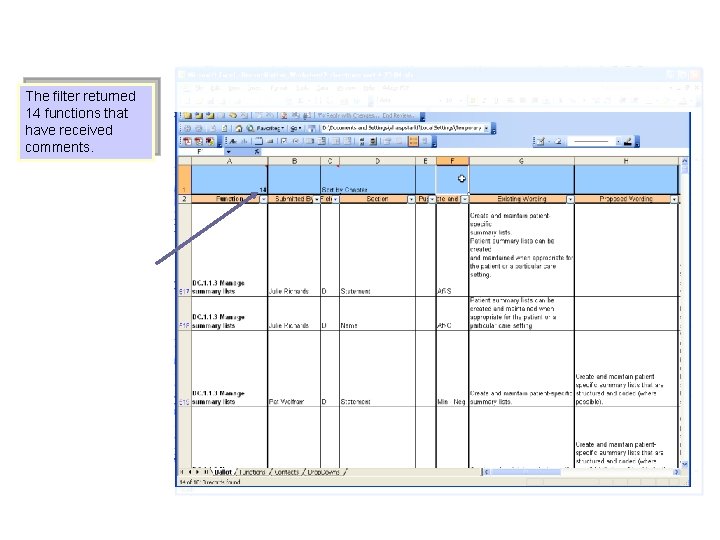Open the Go dropdown on Web toolbar
Image resolution: width=720 pixels, height=540 pixels.
coord(296,128)
